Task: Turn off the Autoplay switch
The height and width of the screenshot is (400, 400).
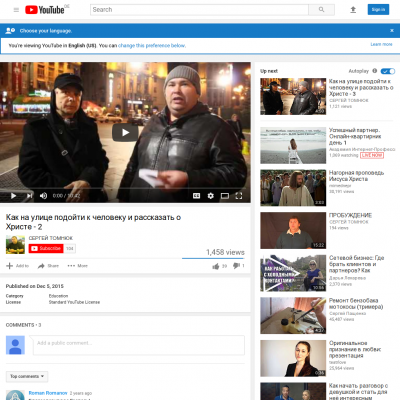Action: [x=388, y=71]
